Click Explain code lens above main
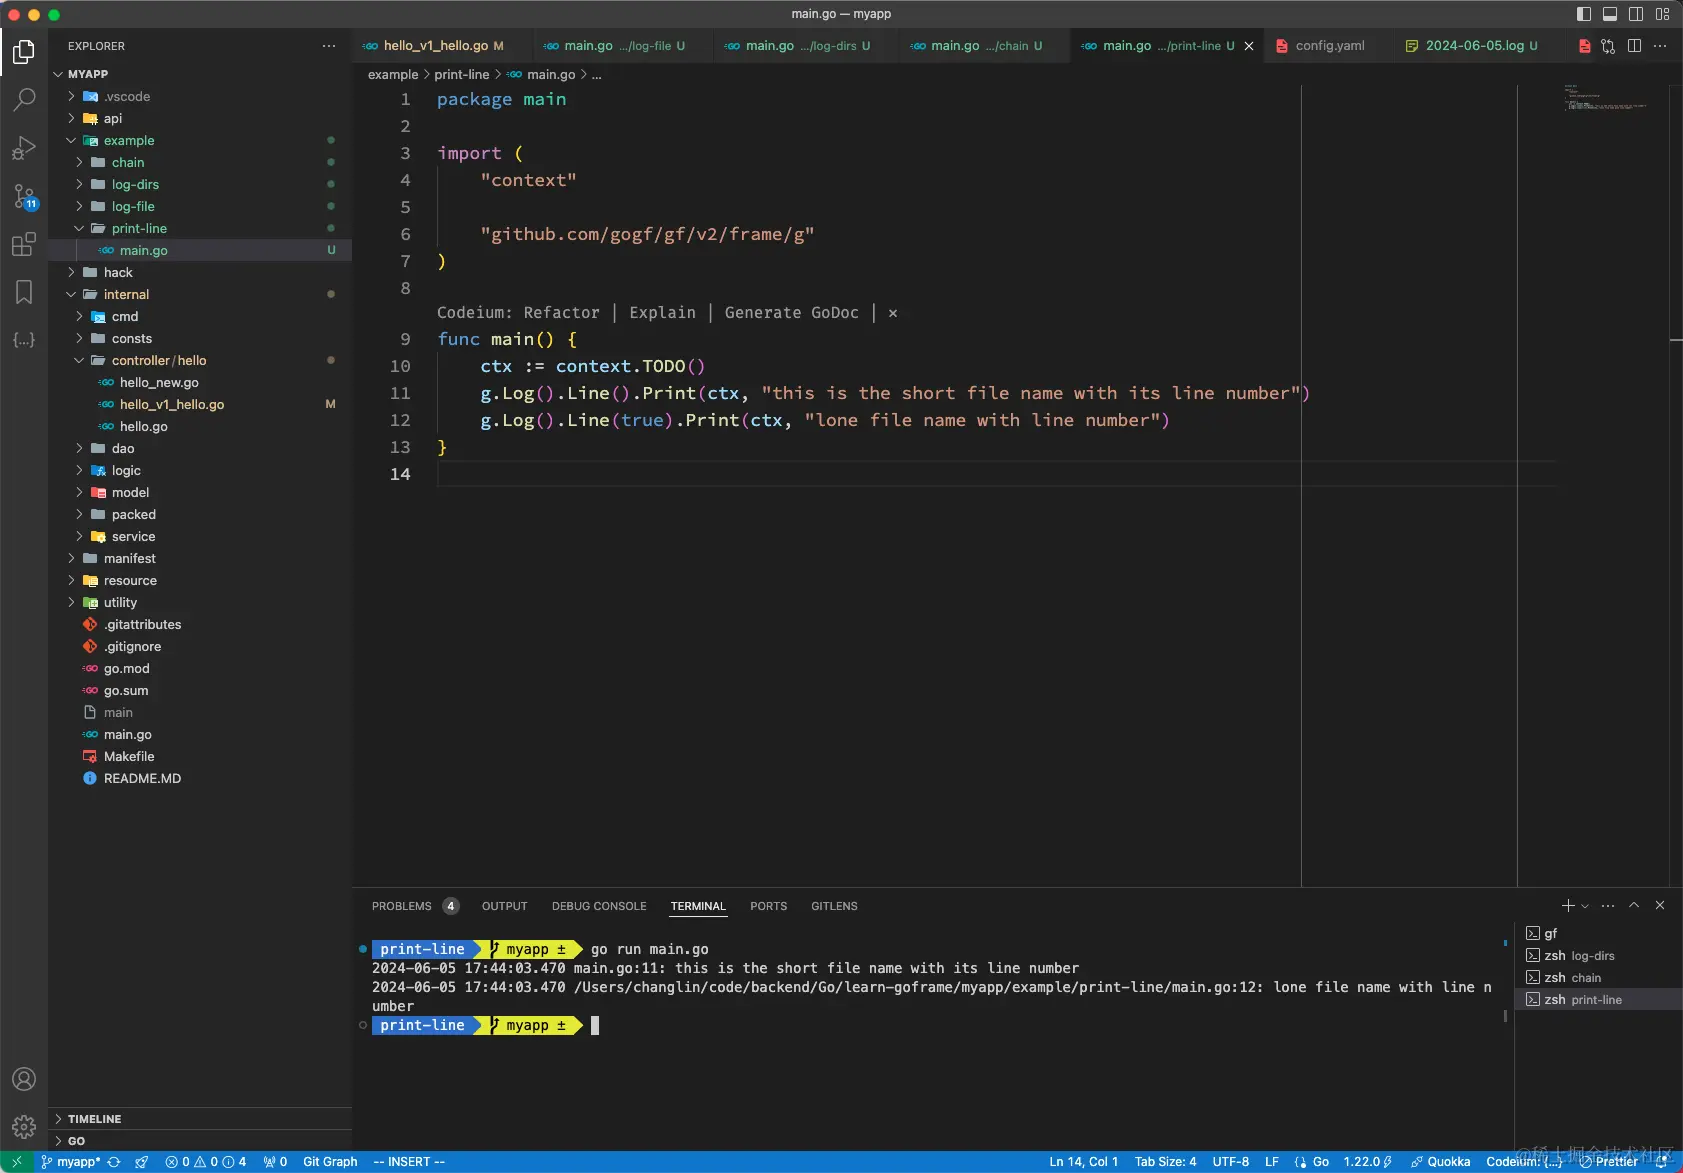 pyautogui.click(x=662, y=313)
